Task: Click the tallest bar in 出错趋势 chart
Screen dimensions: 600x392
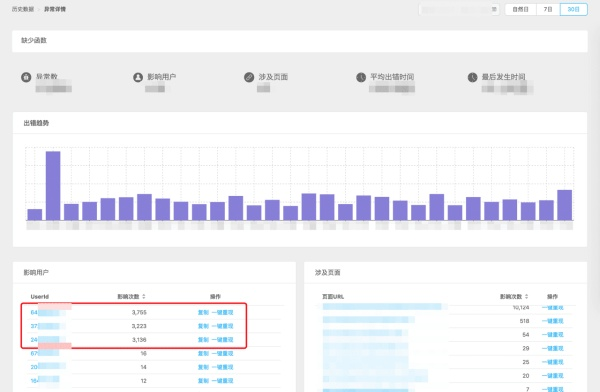Action: 53,186
